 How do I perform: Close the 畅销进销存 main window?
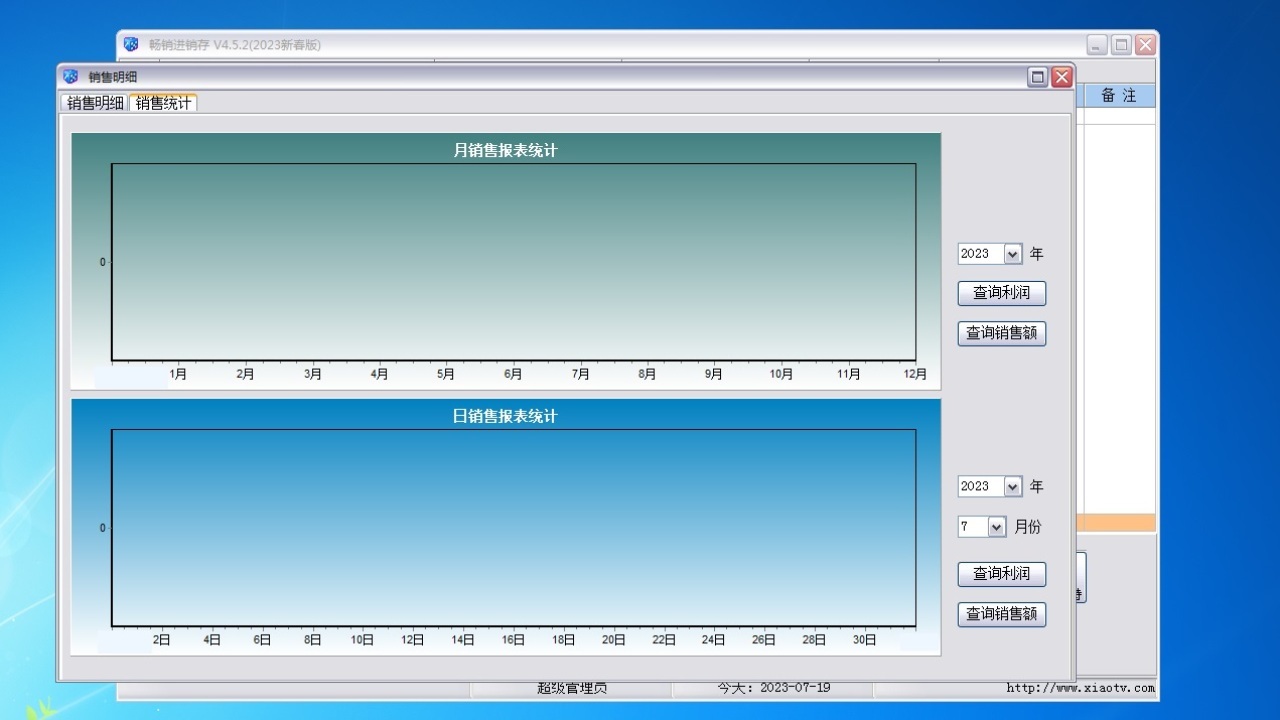[1145, 45]
